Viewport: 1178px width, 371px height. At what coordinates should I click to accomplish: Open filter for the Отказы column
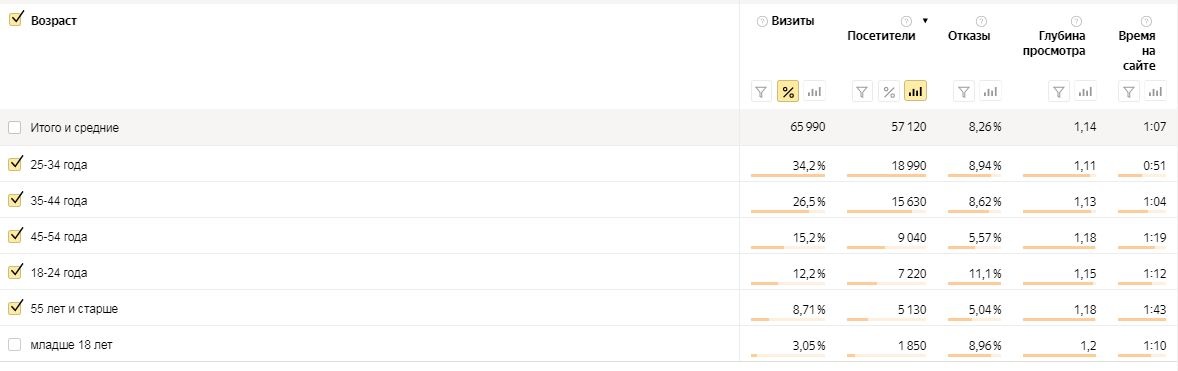[x=964, y=92]
